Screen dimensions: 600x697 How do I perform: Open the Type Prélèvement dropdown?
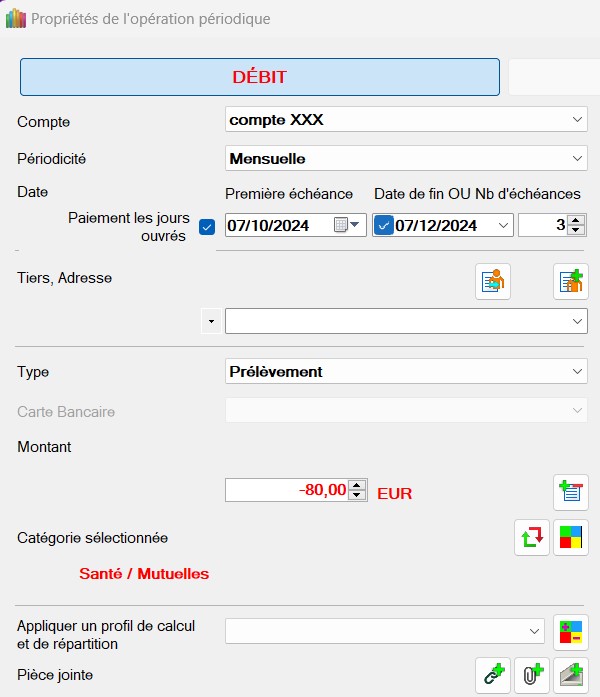coord(577,372)
